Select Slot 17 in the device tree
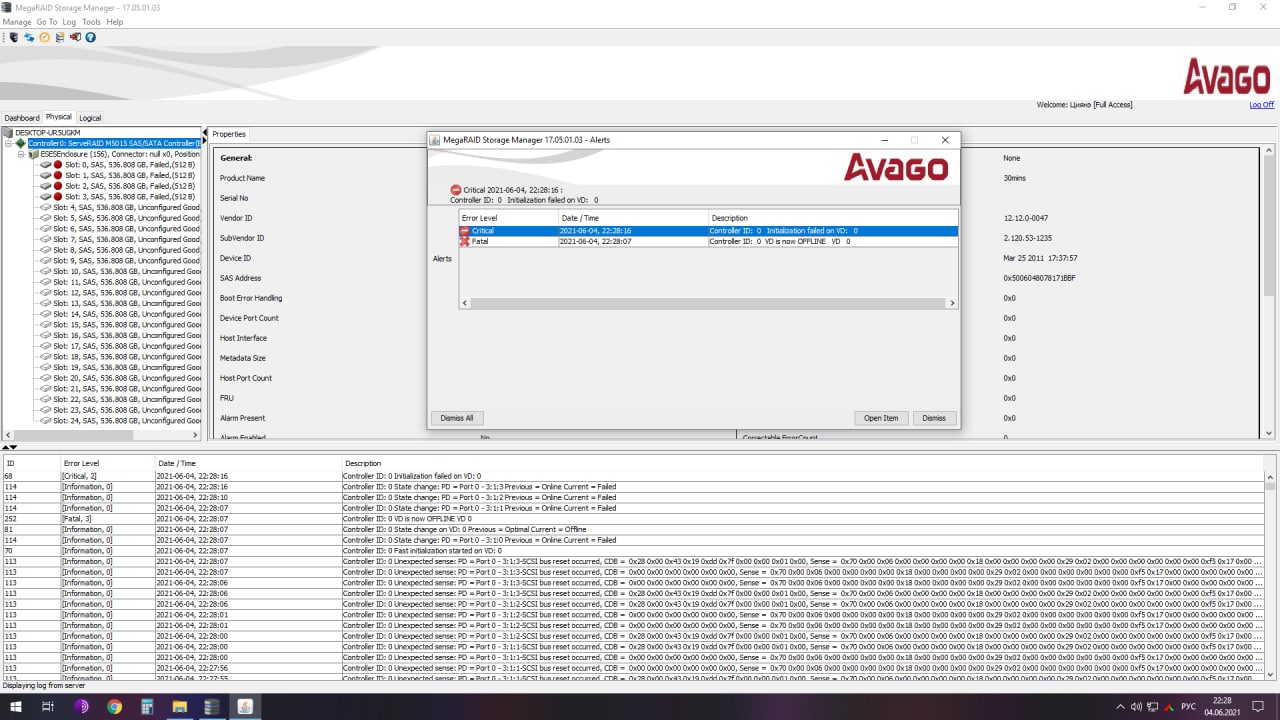 pos(119,346)
